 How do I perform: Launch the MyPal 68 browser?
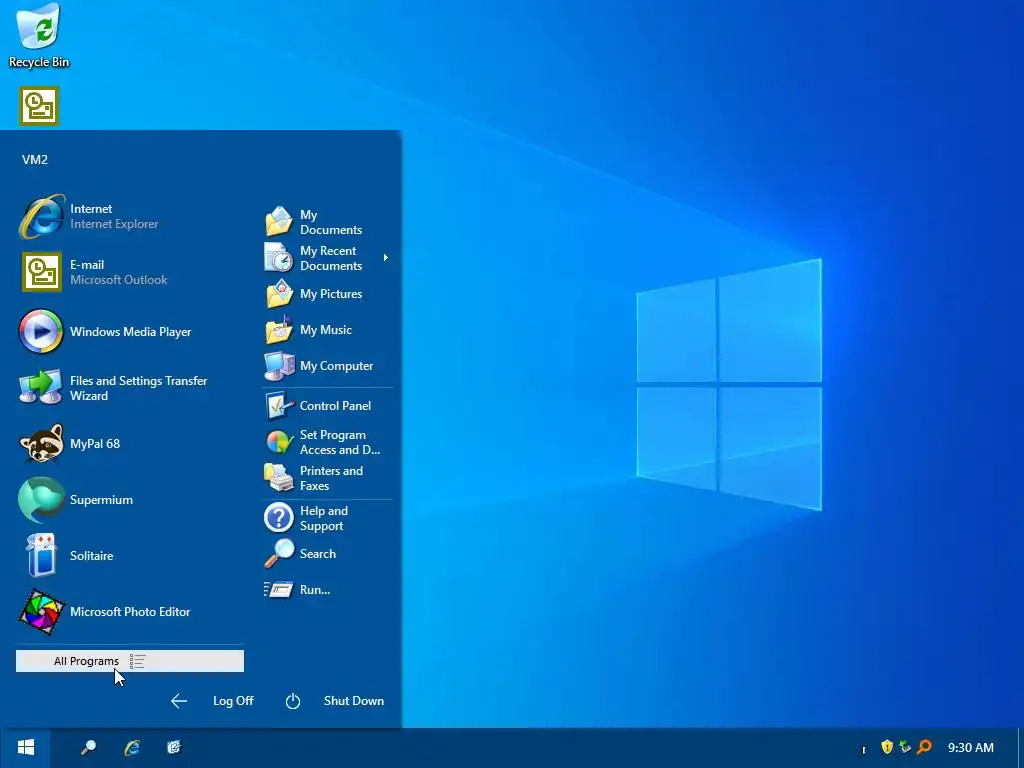[x=131, y=443]
